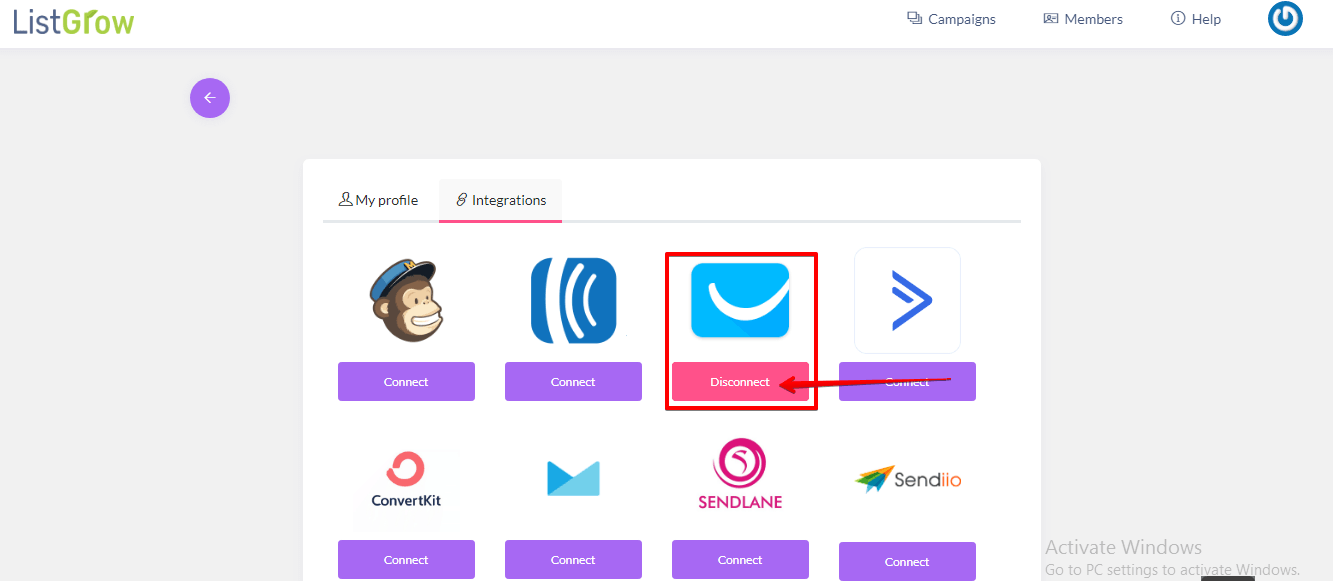Click the ActiveCampaign arrow logo
Viewport: 1333px width, 581px height.
click(x=907, y=300)
